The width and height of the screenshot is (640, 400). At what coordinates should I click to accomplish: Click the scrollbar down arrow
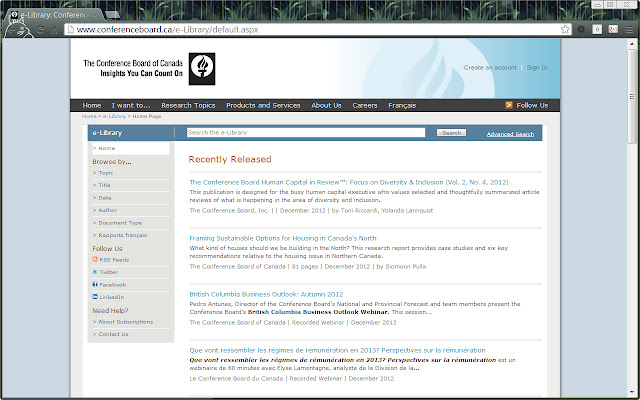(x=632, y=392)
